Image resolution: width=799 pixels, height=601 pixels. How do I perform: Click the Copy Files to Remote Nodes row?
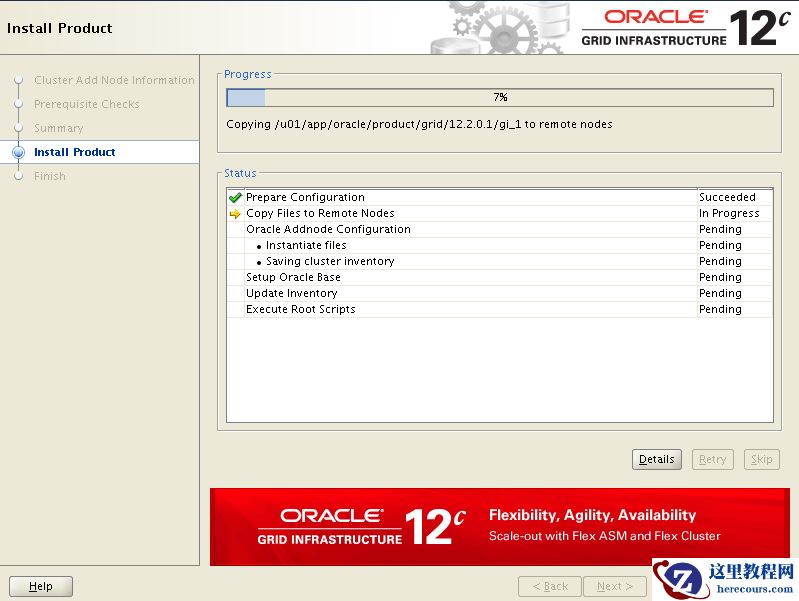[x=500, y=213]
